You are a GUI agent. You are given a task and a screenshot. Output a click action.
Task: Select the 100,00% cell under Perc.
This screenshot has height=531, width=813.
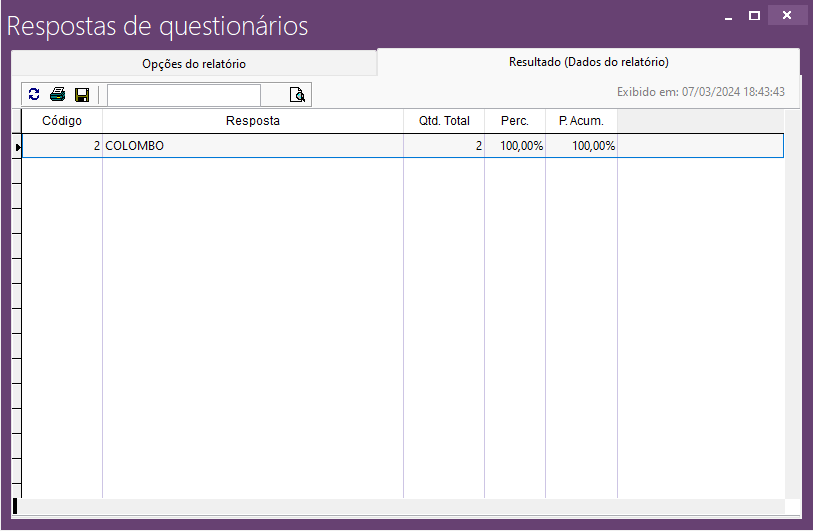coord(515,146)
